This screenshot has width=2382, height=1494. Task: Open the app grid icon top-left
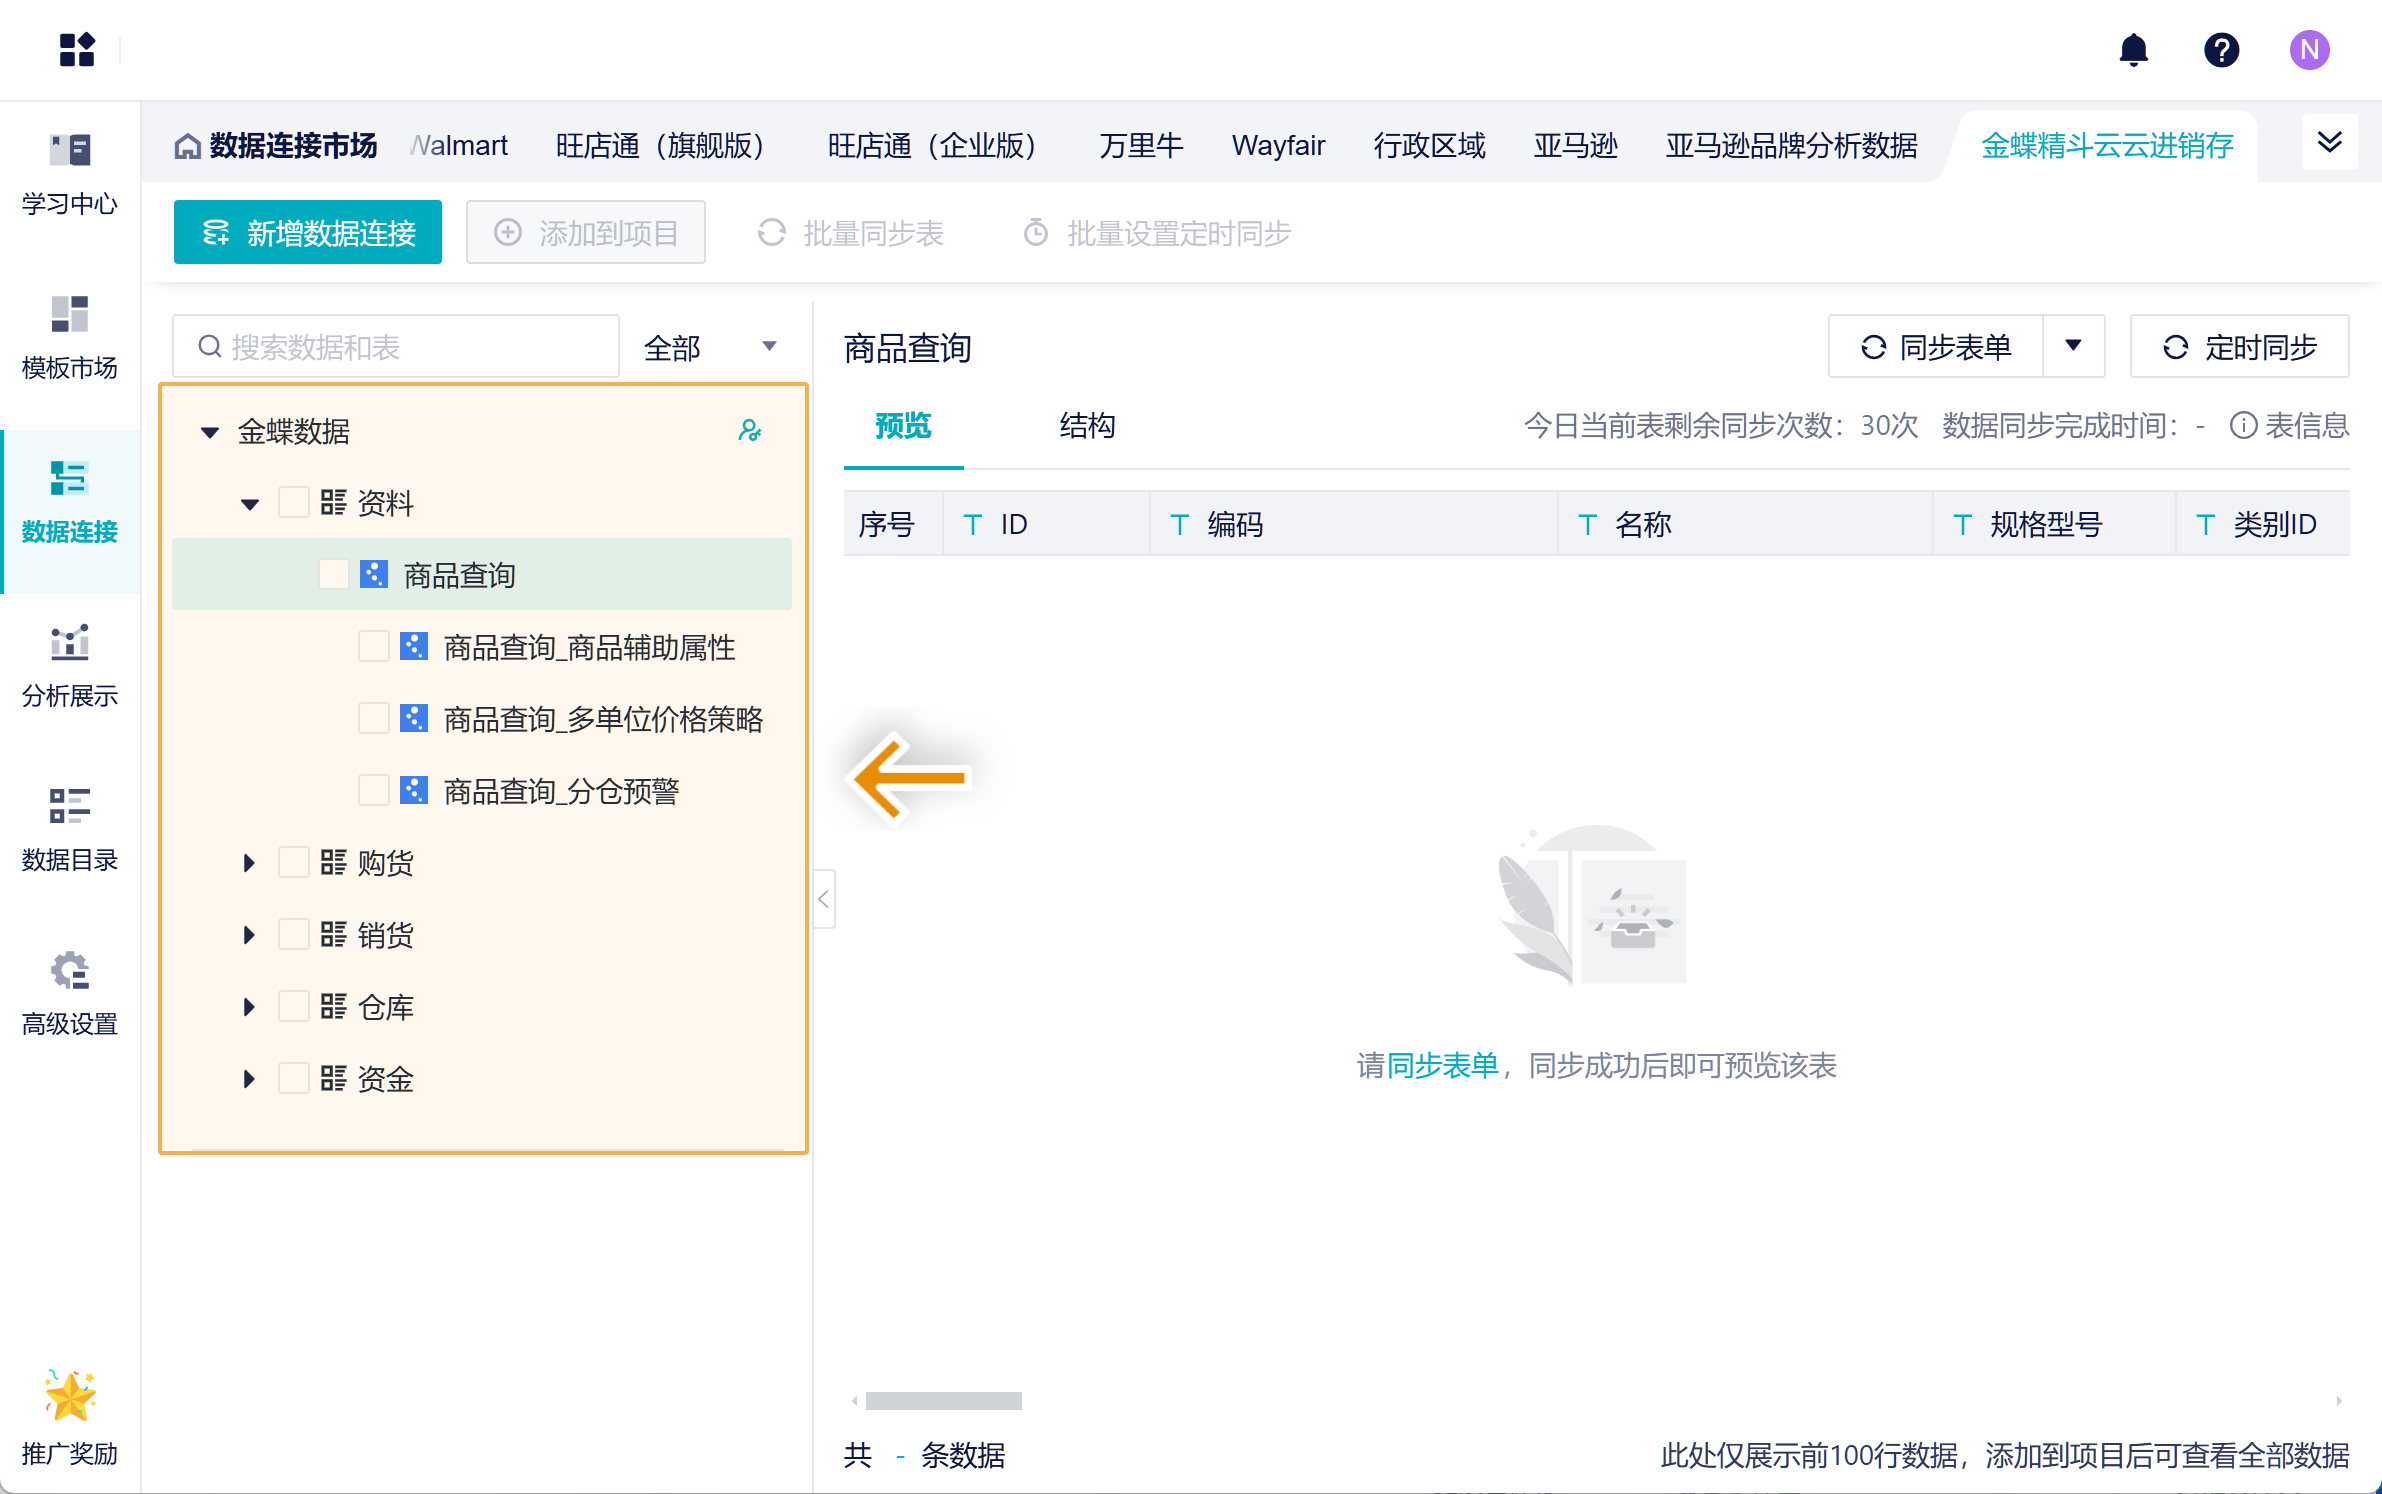point(77,50)
